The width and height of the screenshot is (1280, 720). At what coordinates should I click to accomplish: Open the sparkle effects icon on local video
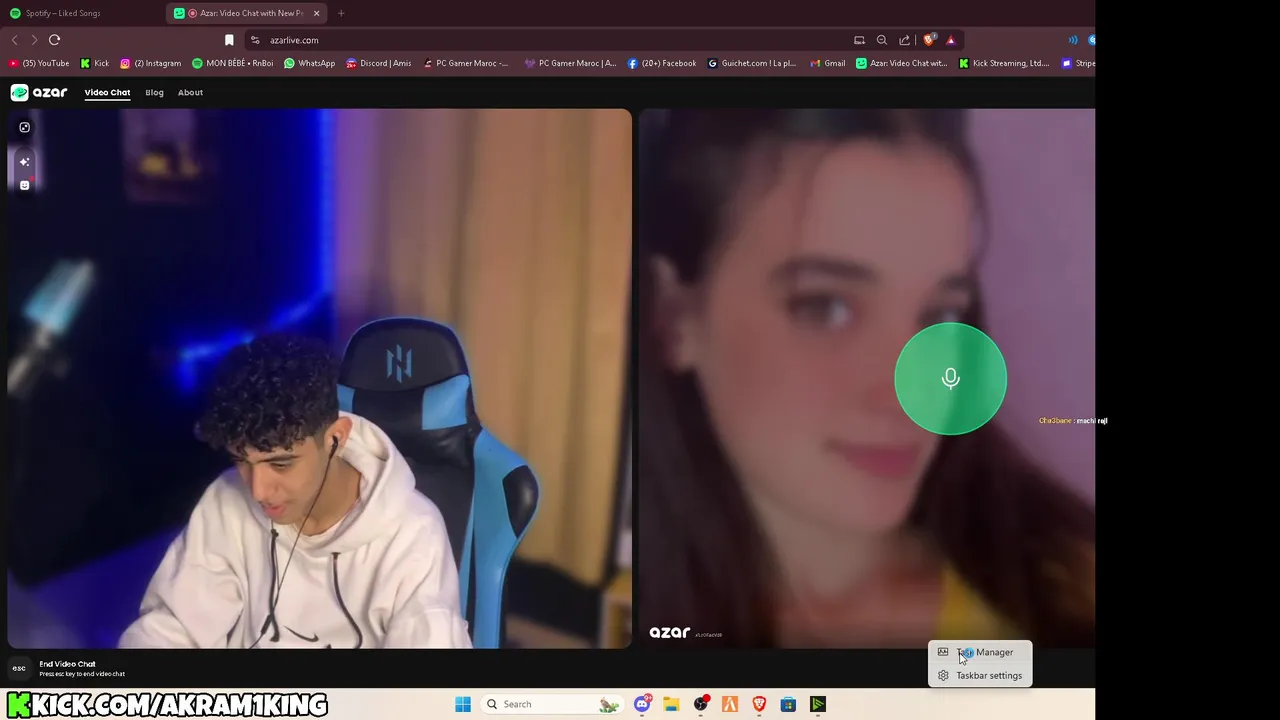24,161
